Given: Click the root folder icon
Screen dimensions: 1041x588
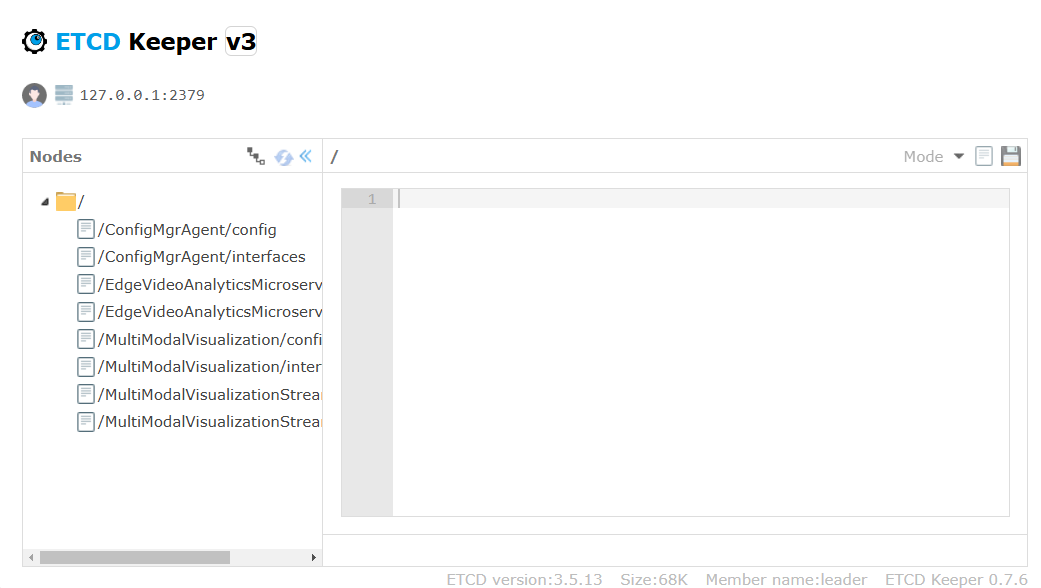Looking at the screenshot, I should click(66, 201).
